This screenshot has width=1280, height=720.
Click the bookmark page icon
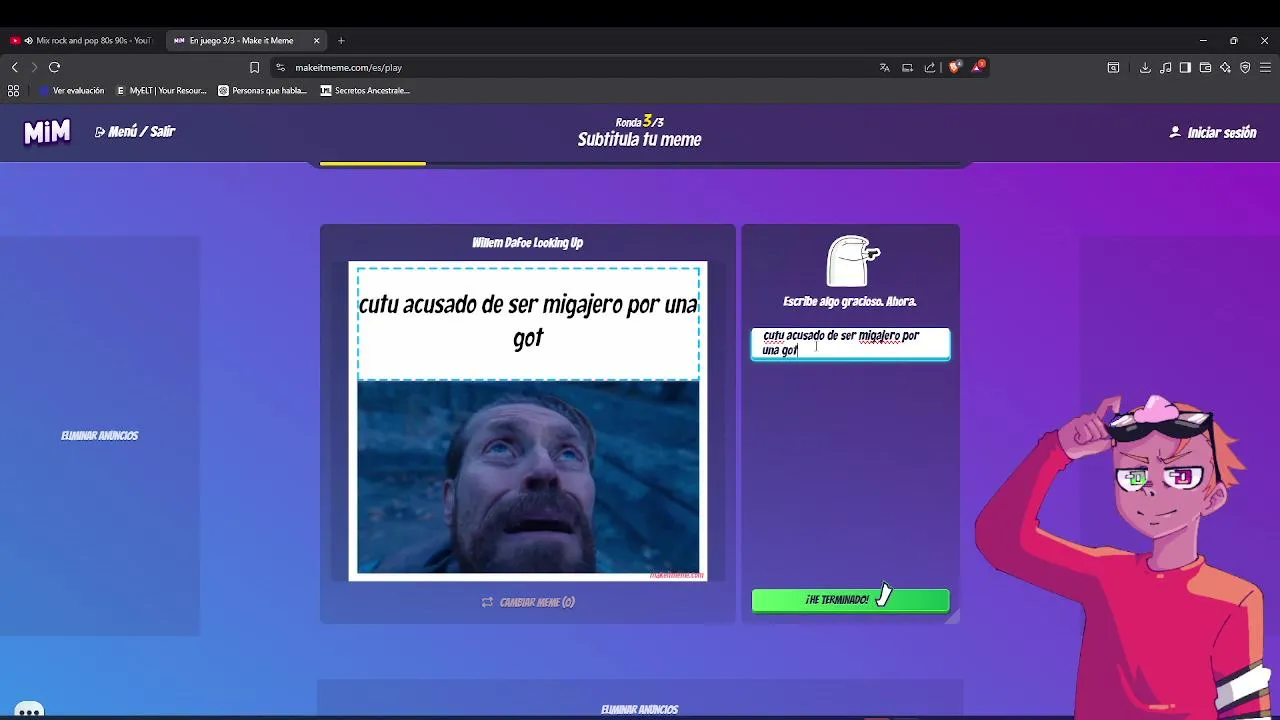254,67
